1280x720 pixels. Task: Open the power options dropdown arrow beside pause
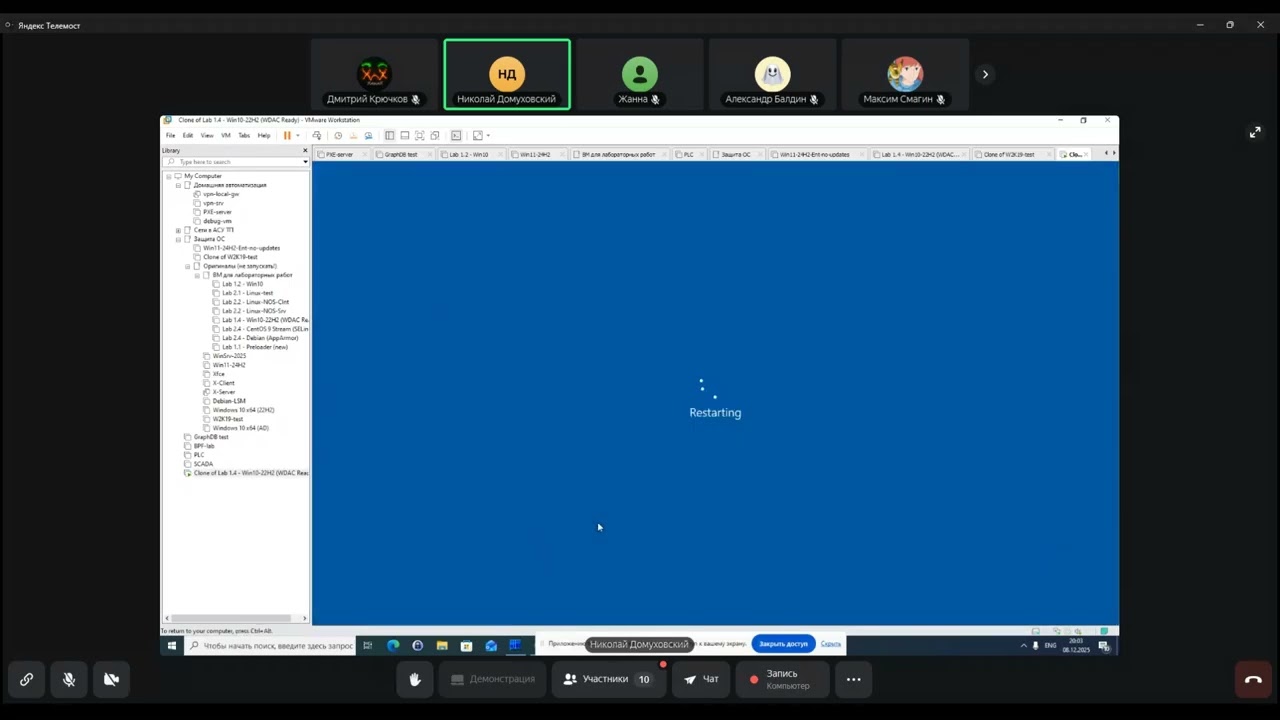click(x=297, y=135)
